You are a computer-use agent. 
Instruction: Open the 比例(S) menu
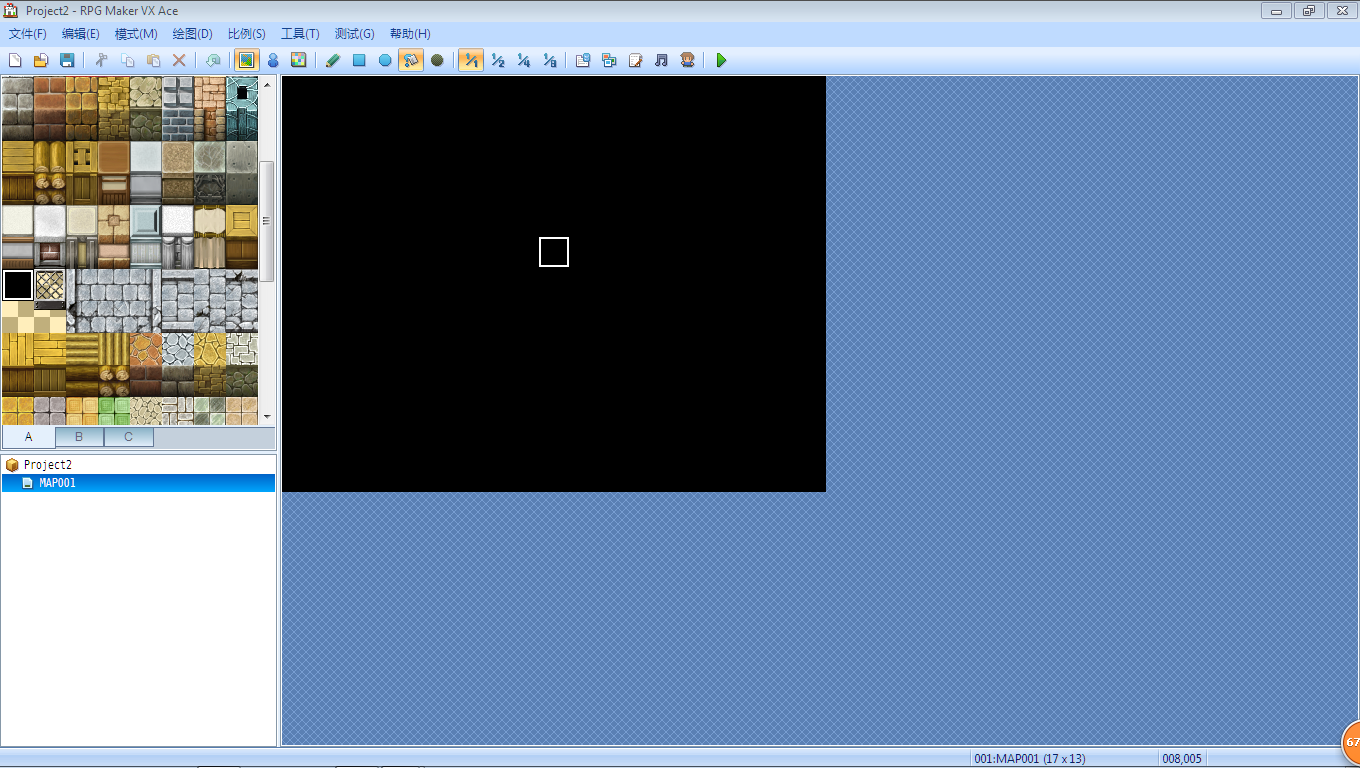click(246, 34)
